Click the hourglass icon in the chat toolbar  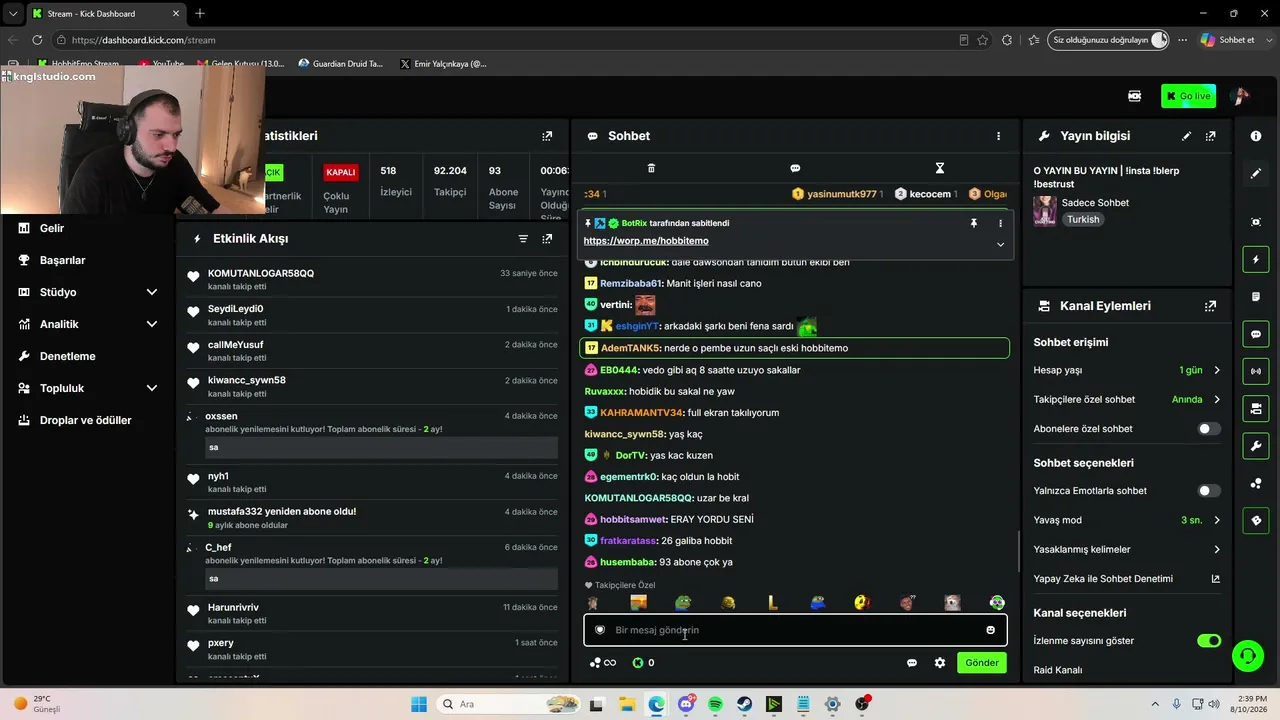[x=939, y=168]
